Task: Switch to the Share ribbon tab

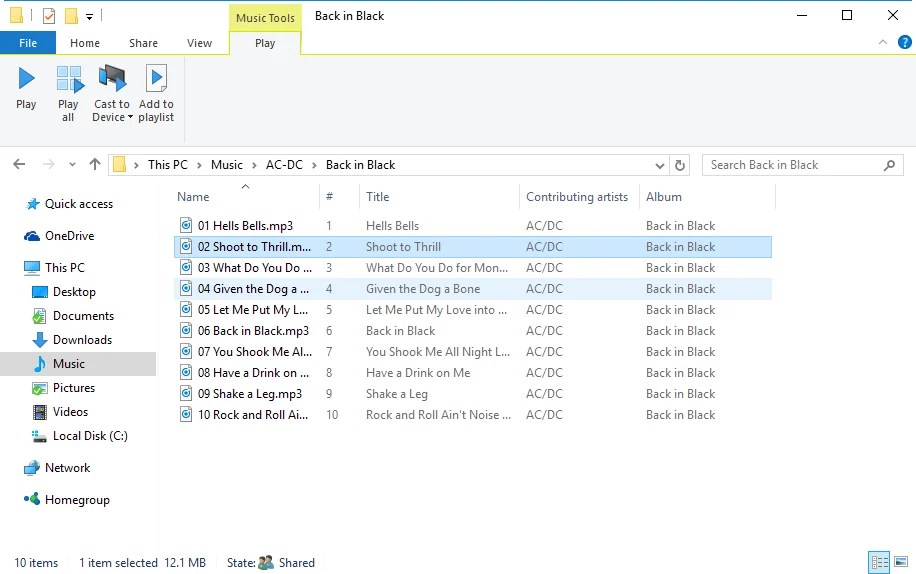Action: tap(143, 43)
